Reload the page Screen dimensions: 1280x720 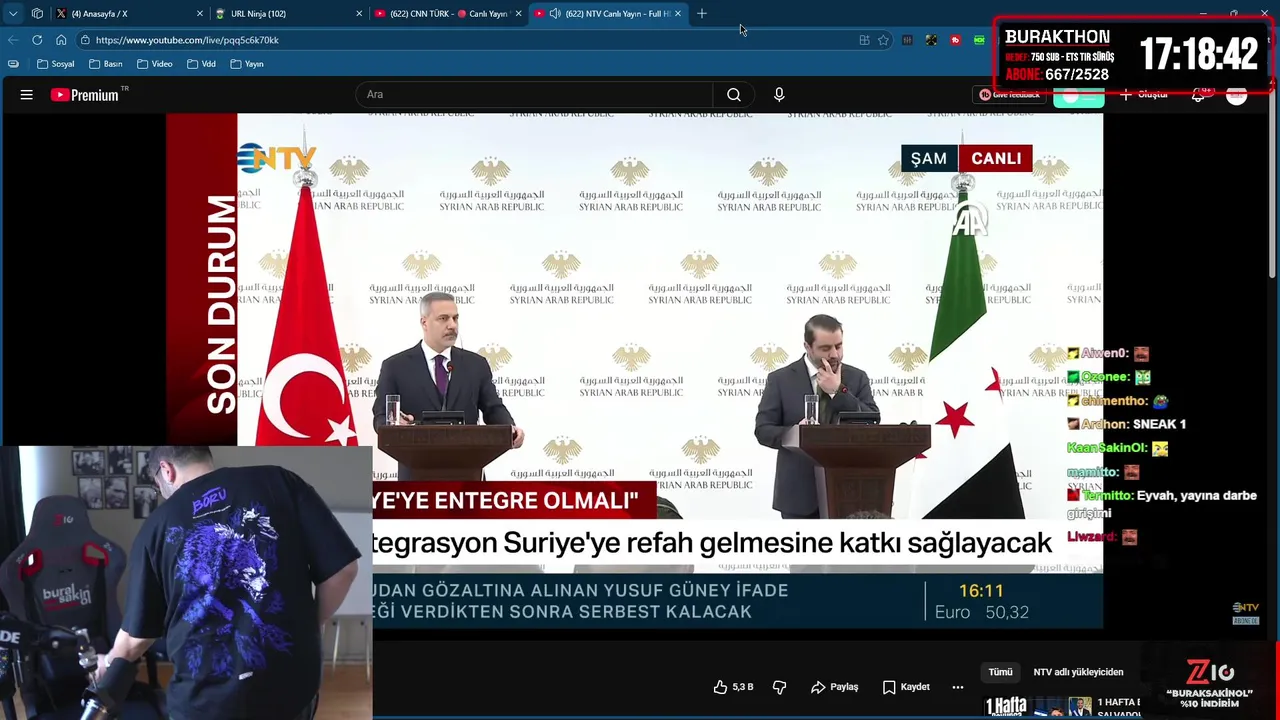pos(37,40)
